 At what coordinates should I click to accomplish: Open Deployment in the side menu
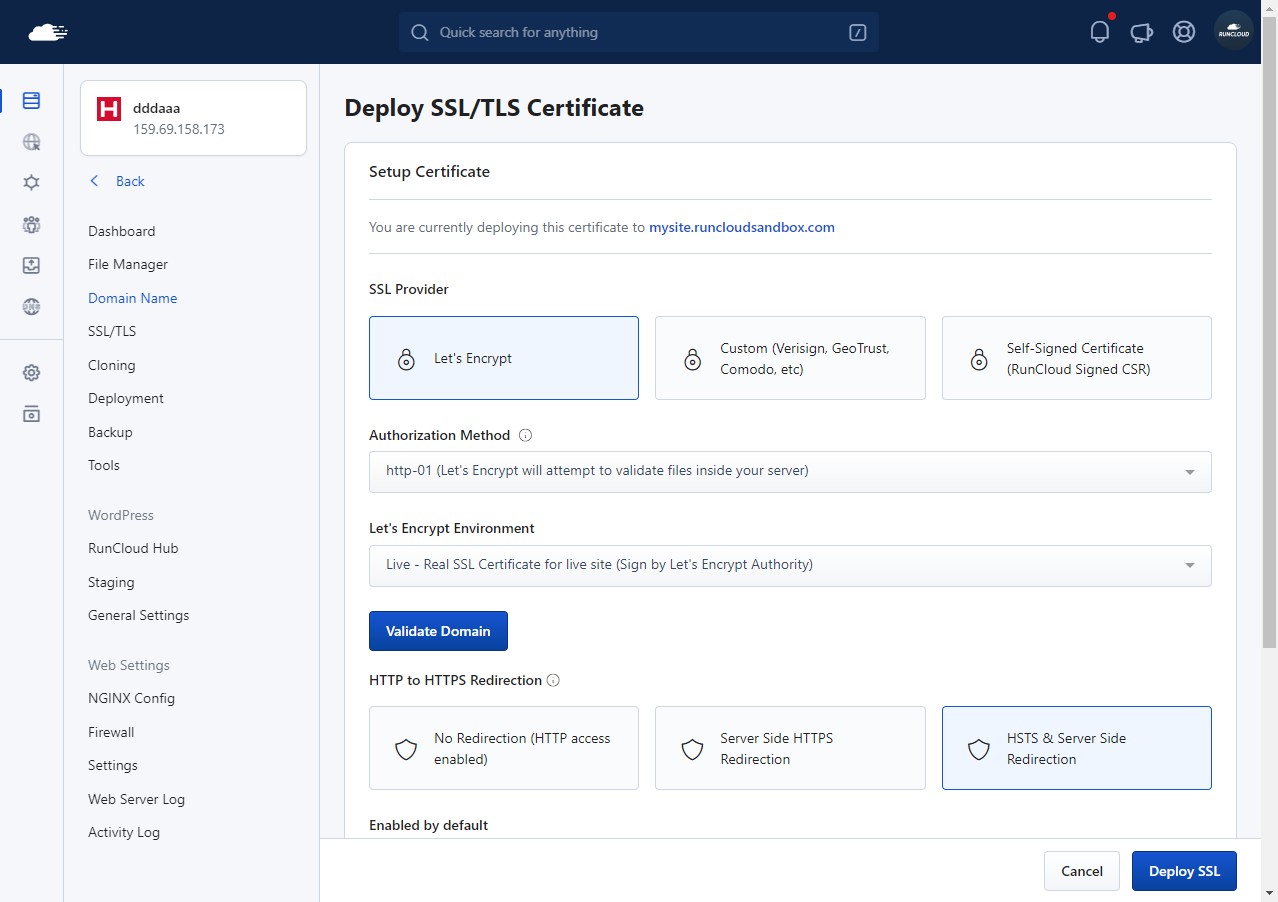tap(126, 398)
